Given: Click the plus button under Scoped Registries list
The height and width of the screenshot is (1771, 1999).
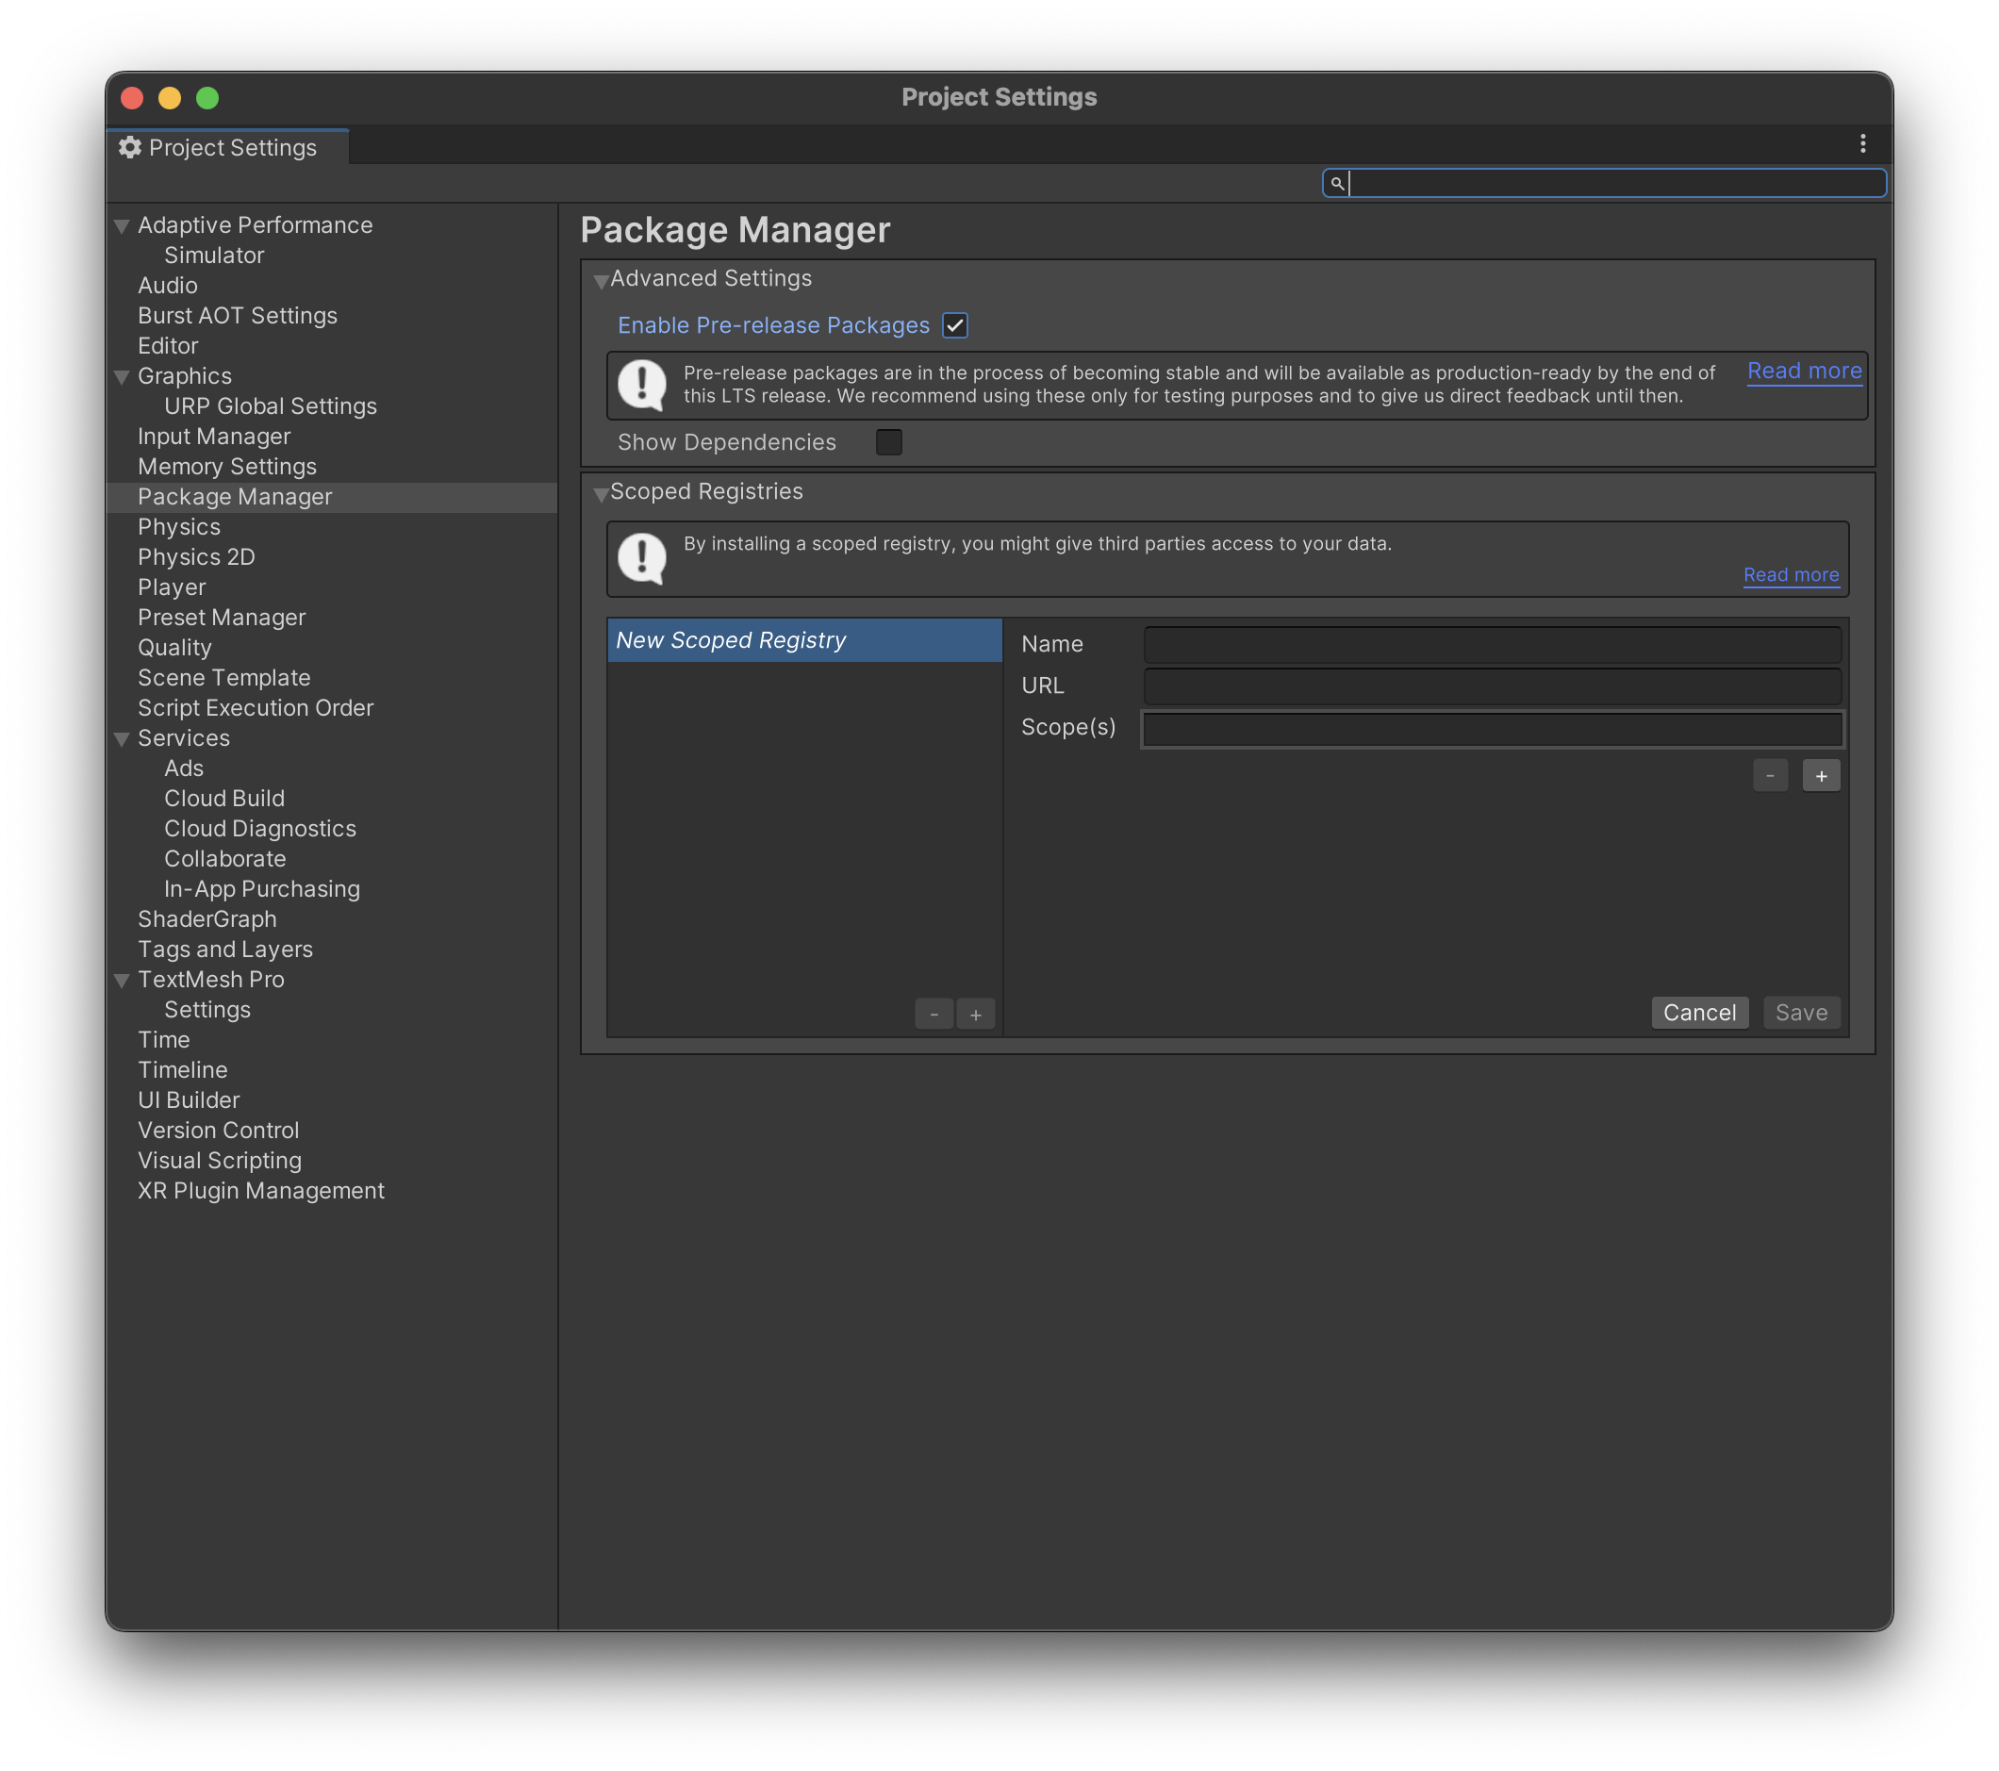Looking at the screenshot, I should point(976,1014).
